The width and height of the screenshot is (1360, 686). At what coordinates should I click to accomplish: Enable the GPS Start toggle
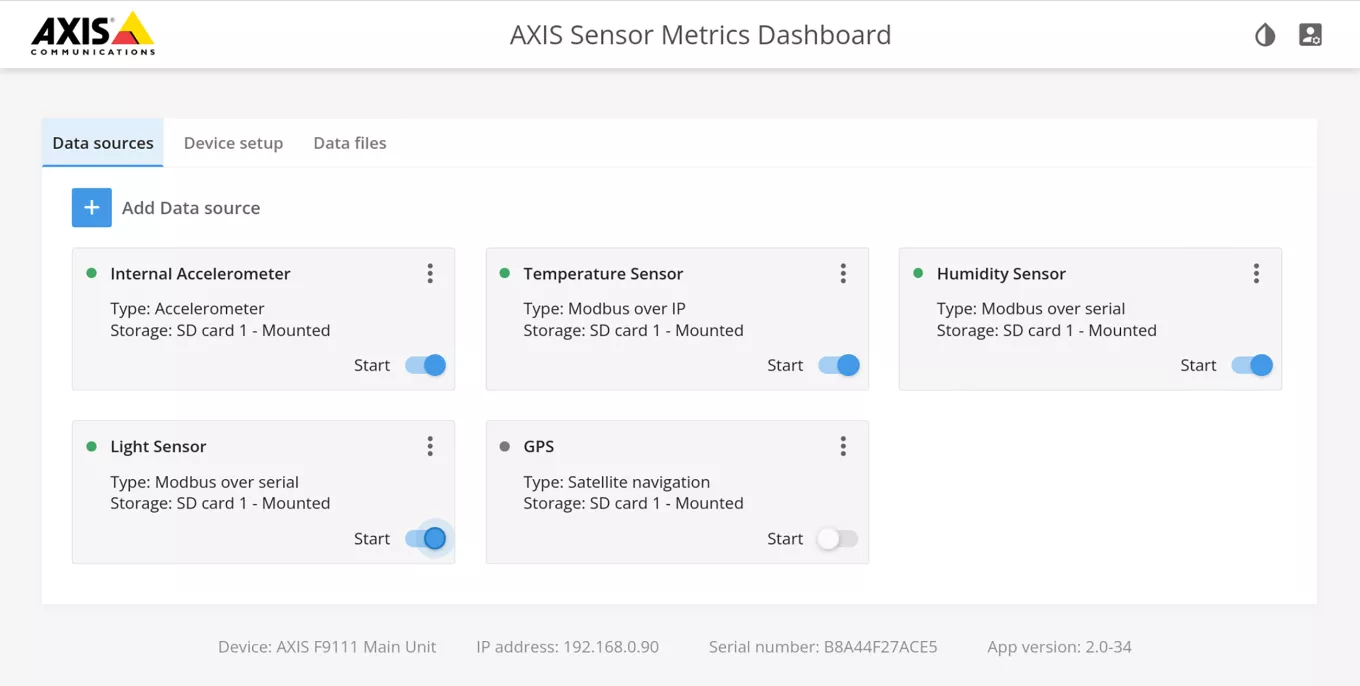[x=838, y=539]
